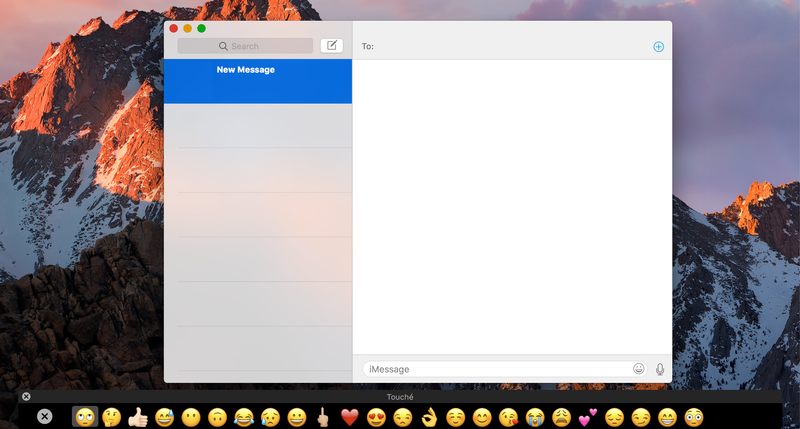Insert the grinning face with sweat emoji
The height and width of the screenshot is (429, 800).
pos(164,417)
